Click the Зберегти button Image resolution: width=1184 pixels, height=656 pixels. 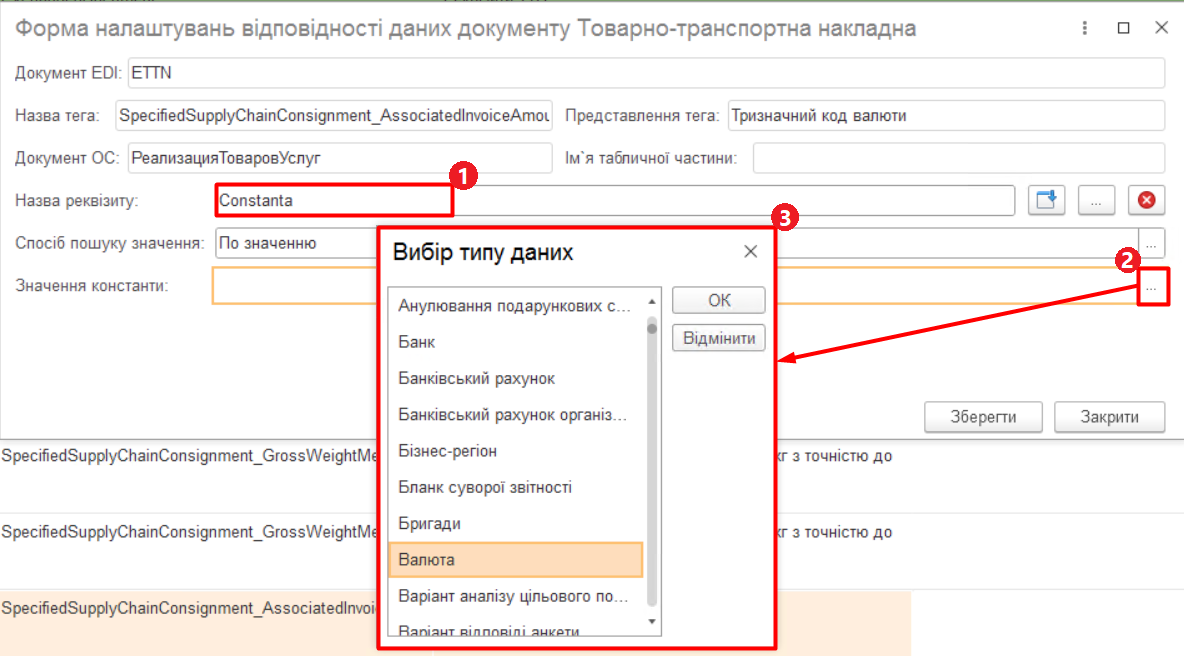[x=983, y=417]
